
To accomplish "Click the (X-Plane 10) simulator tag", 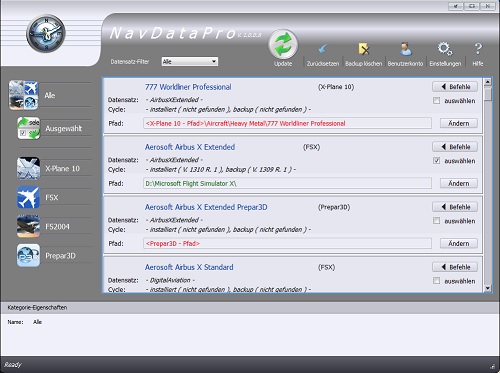I will click(336, 87).
